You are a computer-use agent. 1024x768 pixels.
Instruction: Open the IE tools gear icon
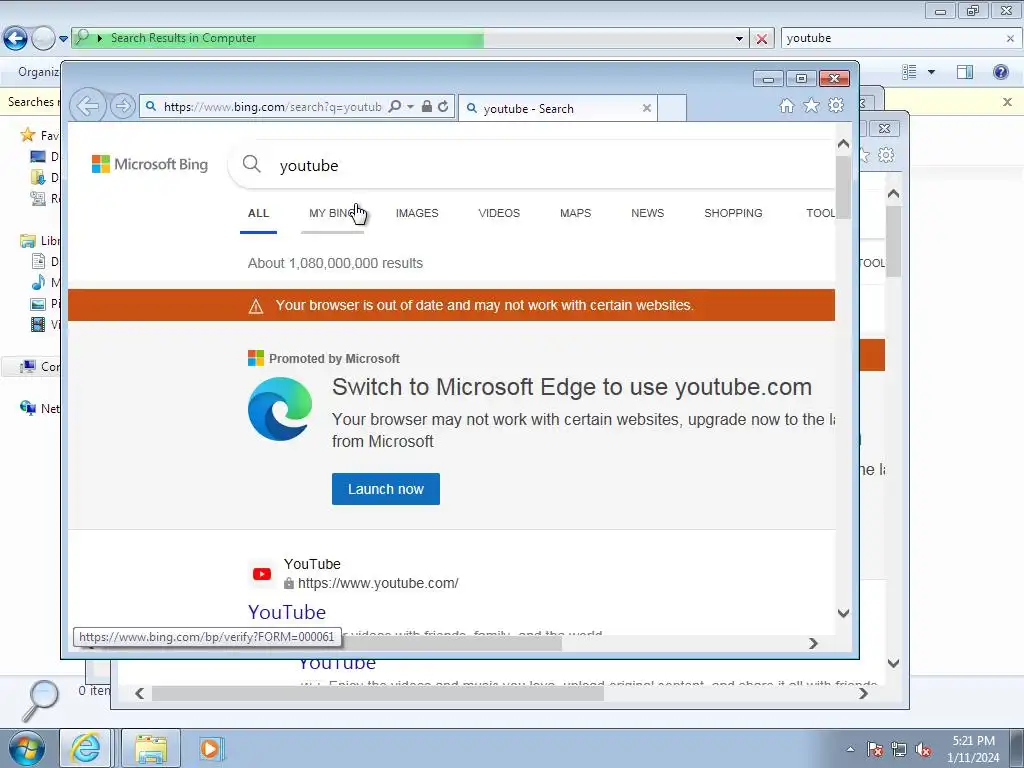[x=836, y=106]
